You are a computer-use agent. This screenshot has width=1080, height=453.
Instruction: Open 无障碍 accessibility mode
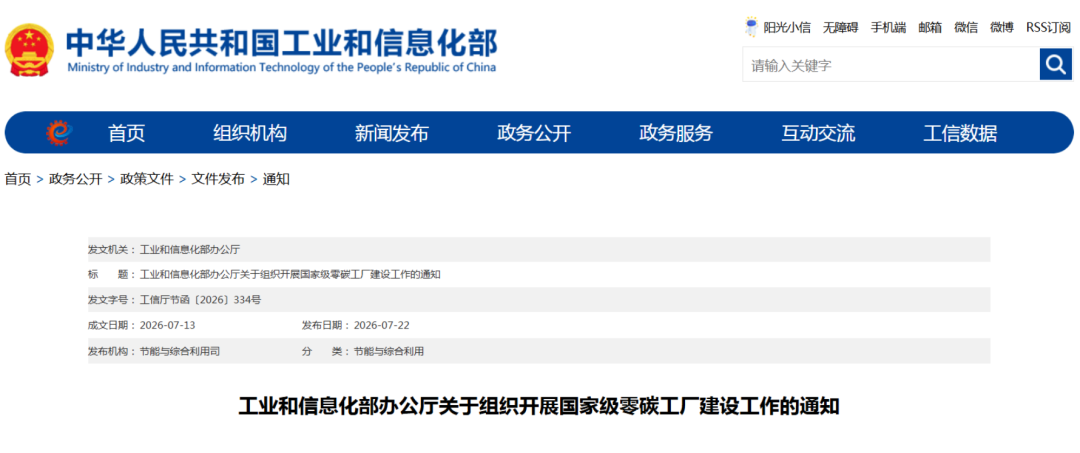pyautogui.click(x=840, y=28)
